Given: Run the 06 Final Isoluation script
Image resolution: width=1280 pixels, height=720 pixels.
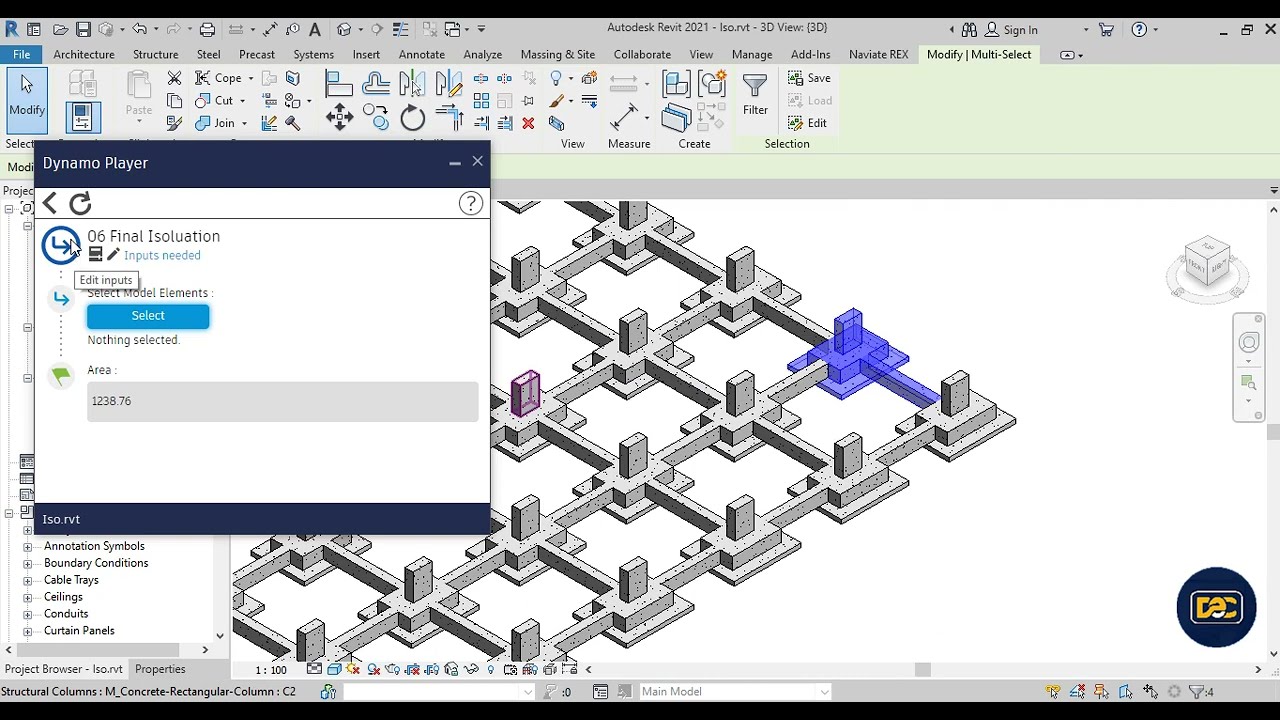Looking at the screenshot, I should (x=60, y=245).
